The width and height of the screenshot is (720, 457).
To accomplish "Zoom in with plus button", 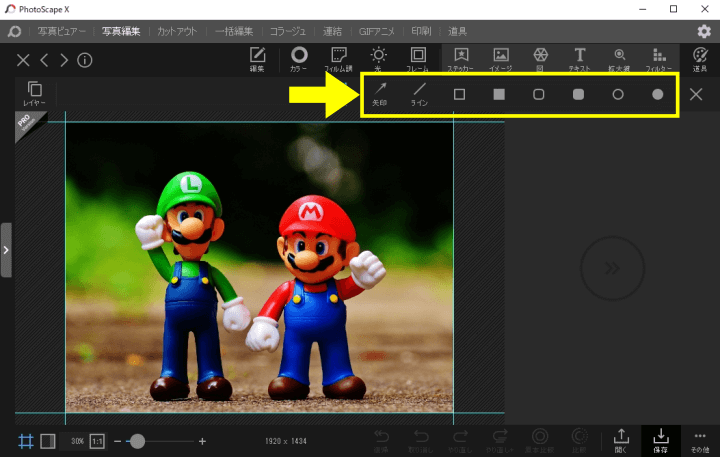I will tap(202, 441).
